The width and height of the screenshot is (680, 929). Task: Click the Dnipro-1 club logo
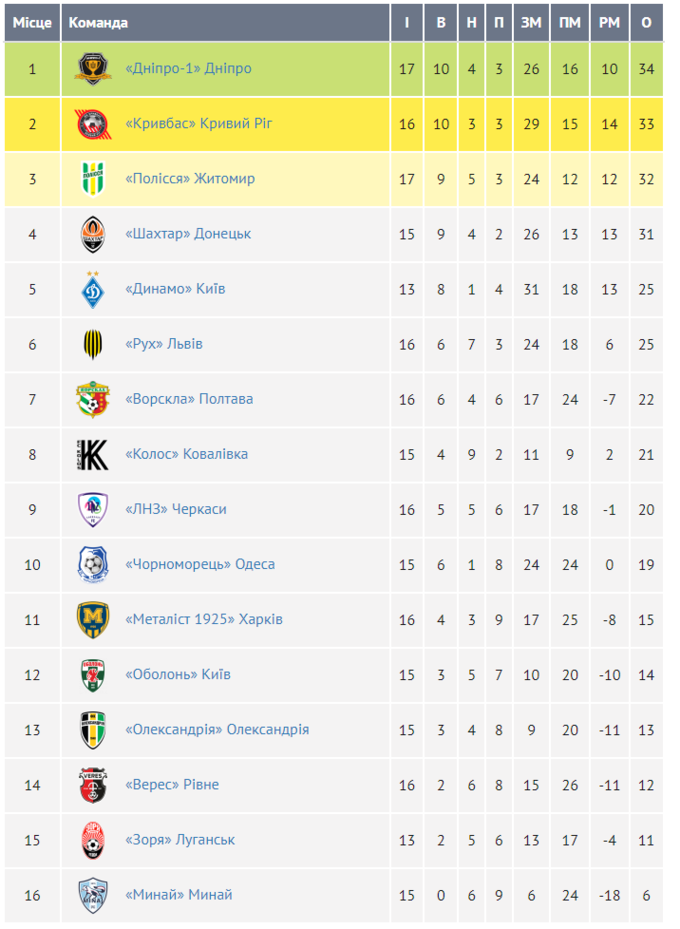[93, 69]
